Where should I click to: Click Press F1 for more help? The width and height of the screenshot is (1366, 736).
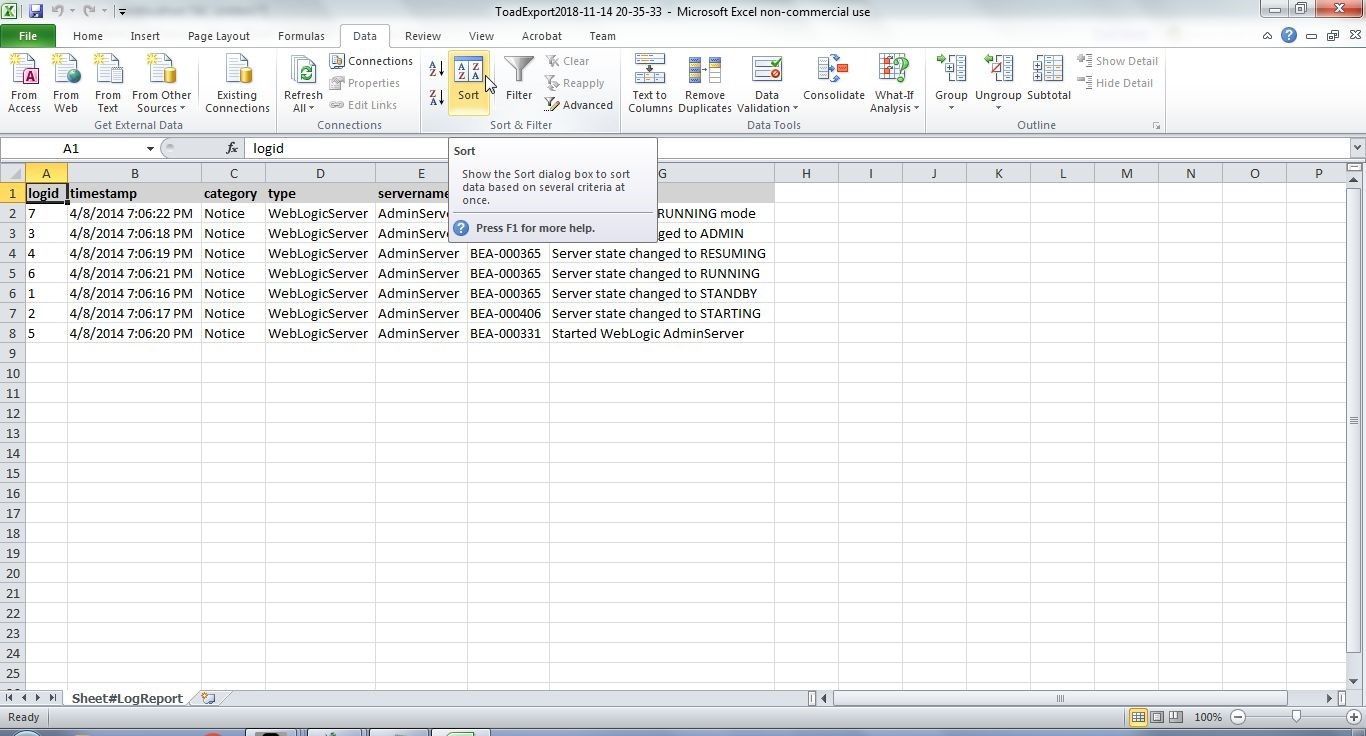(535, 228)
